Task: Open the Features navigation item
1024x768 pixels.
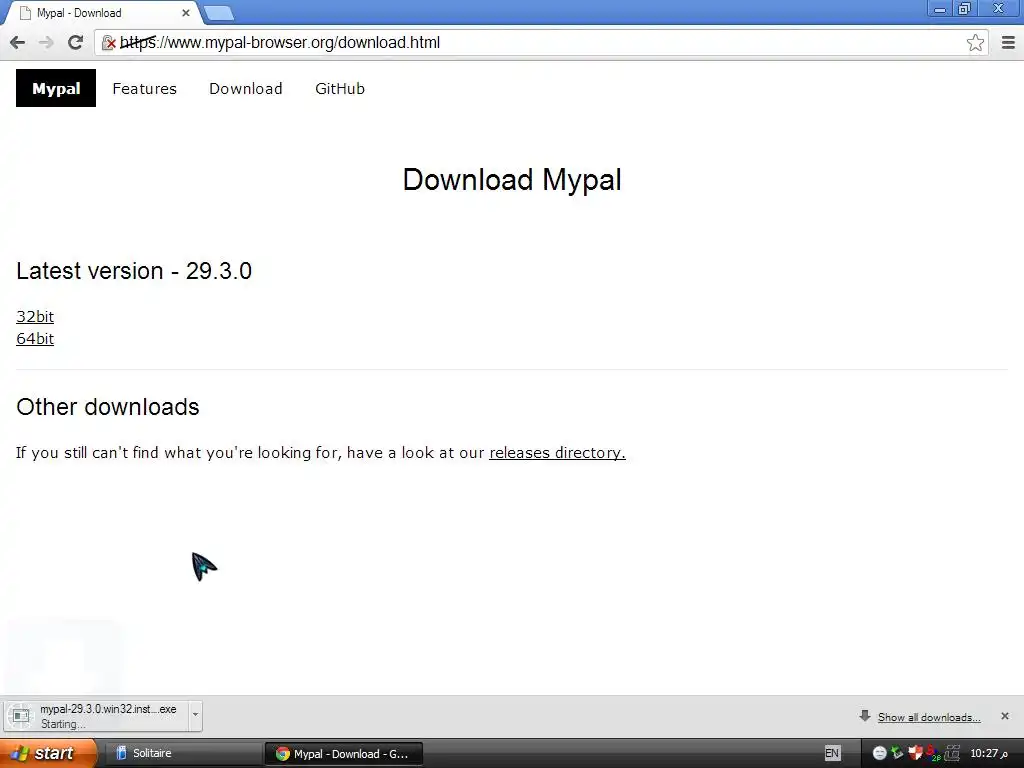Action: point(144,88)
